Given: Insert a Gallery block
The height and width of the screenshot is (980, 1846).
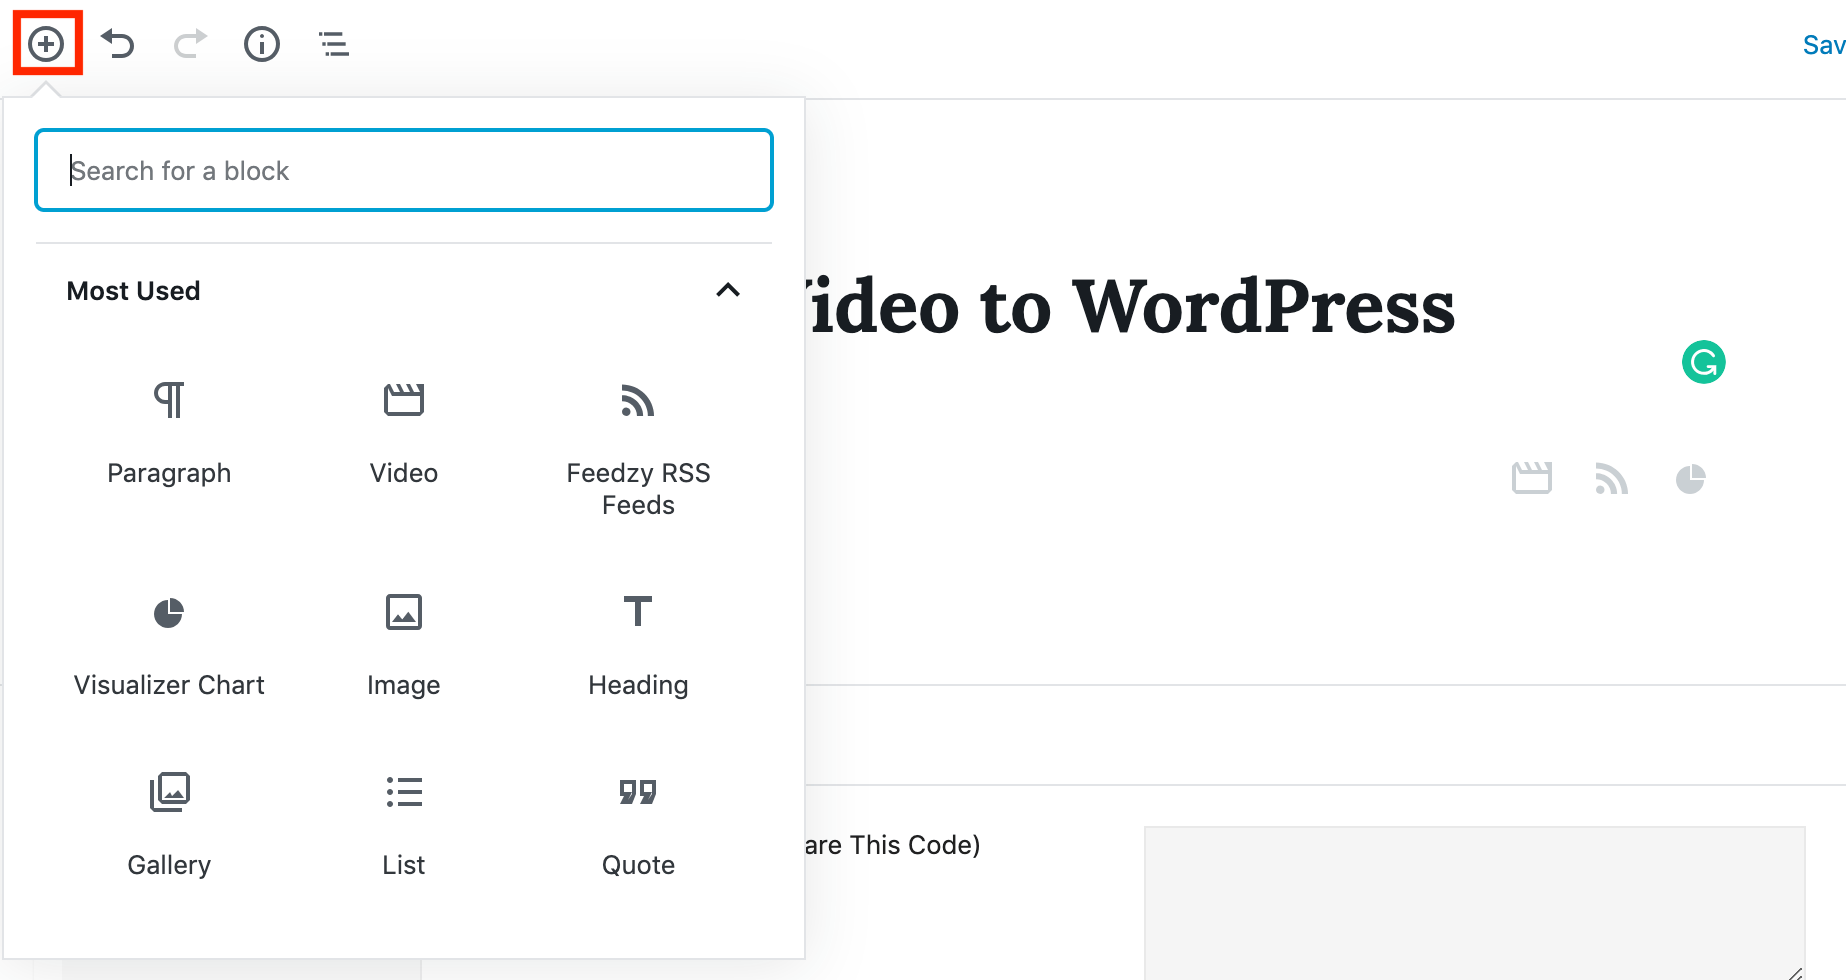Looking at the screenshot, I should [x=169, y=822].
